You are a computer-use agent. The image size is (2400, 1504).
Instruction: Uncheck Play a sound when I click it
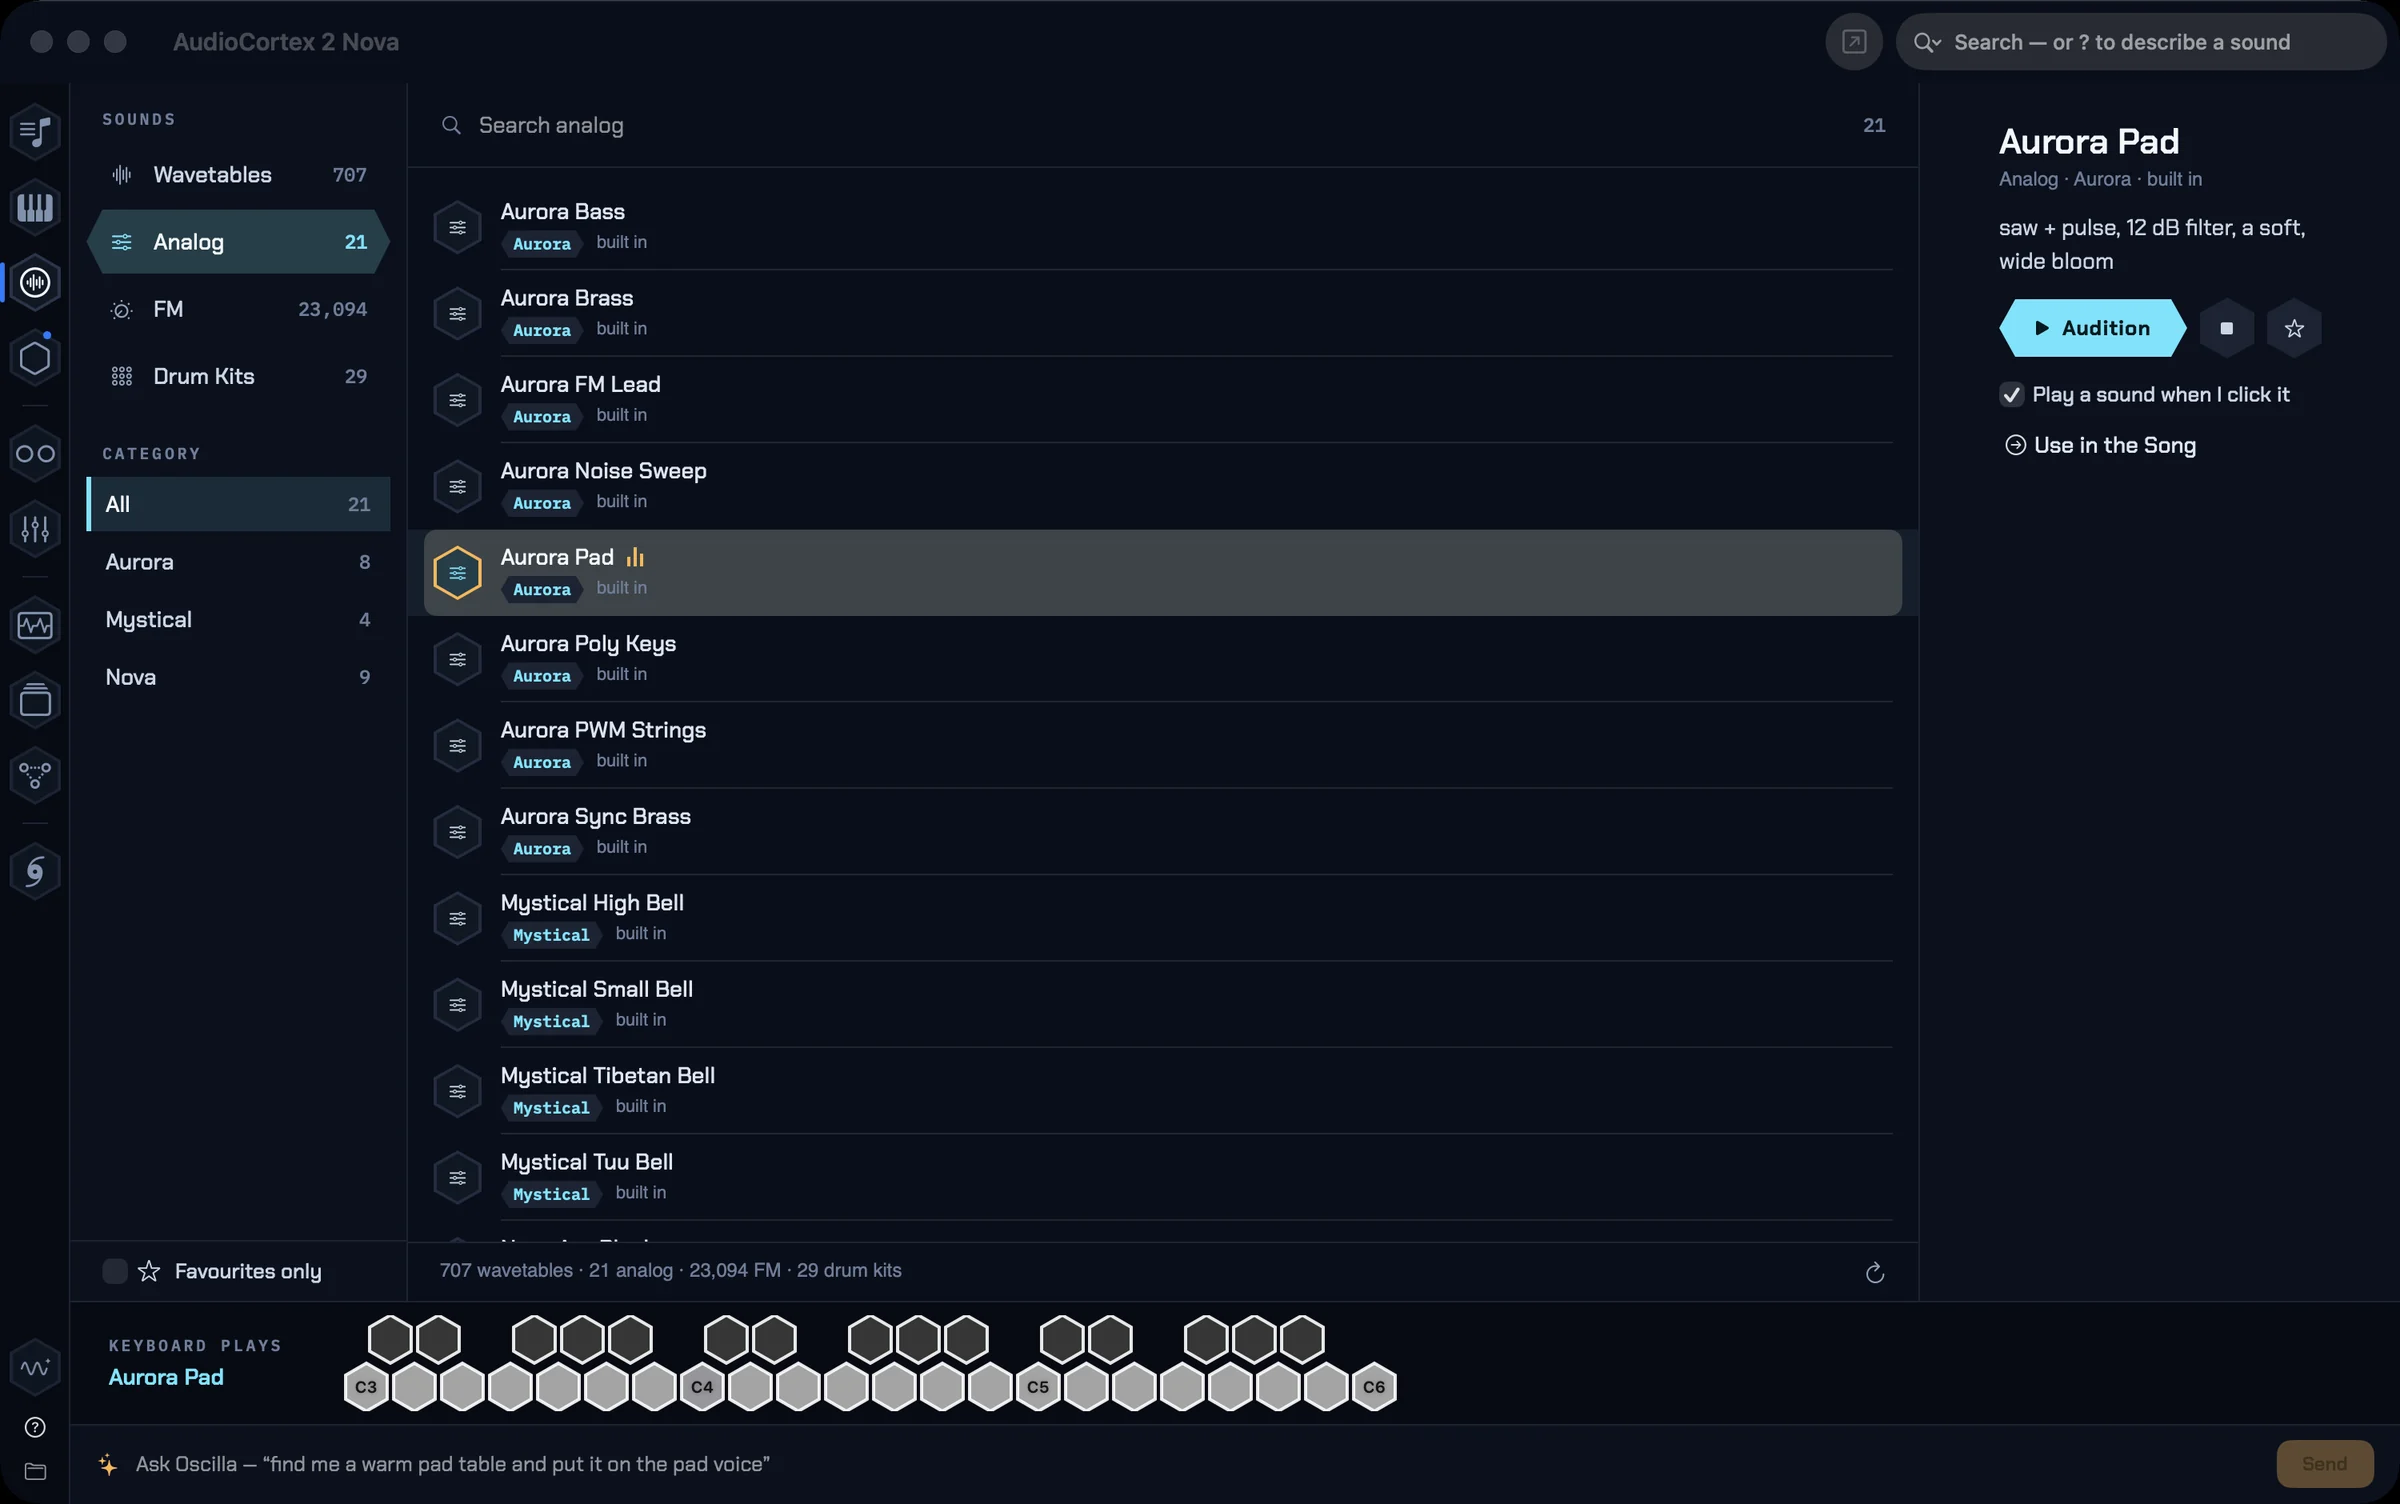[2011, 395]
